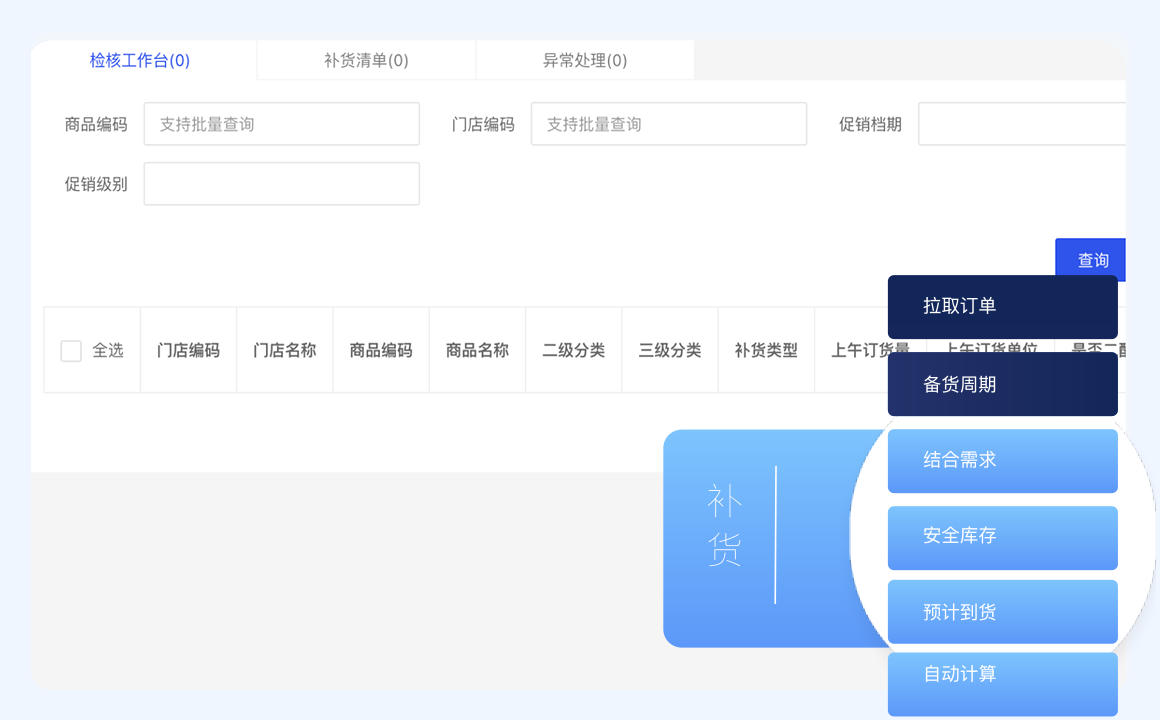1160x720 pixels.
Task: Click the 三级分类 column header
Action: point(669,351)
